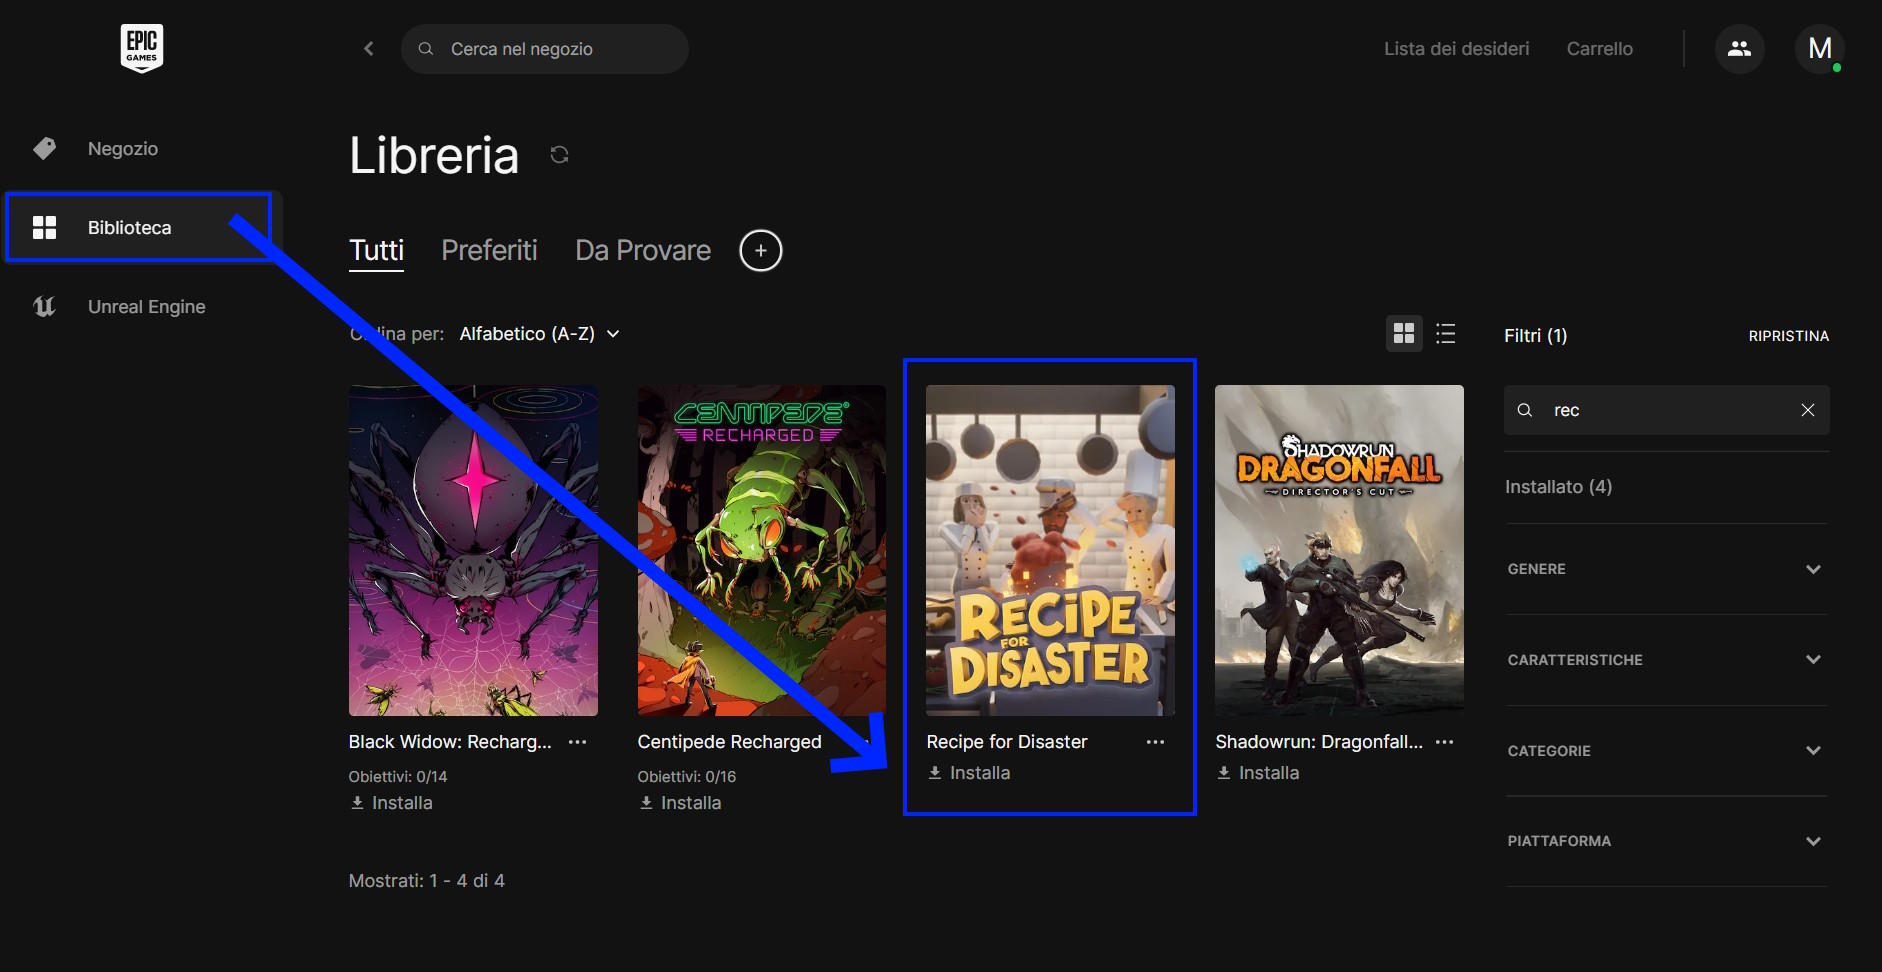Click the Negozio tag icon

(x=44, y=148)
